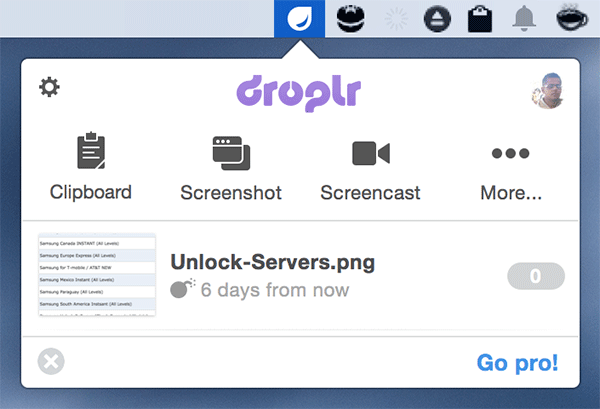Click the Clipboard upload icon
The height and width of the screenshot is (409, 600).
91,150
